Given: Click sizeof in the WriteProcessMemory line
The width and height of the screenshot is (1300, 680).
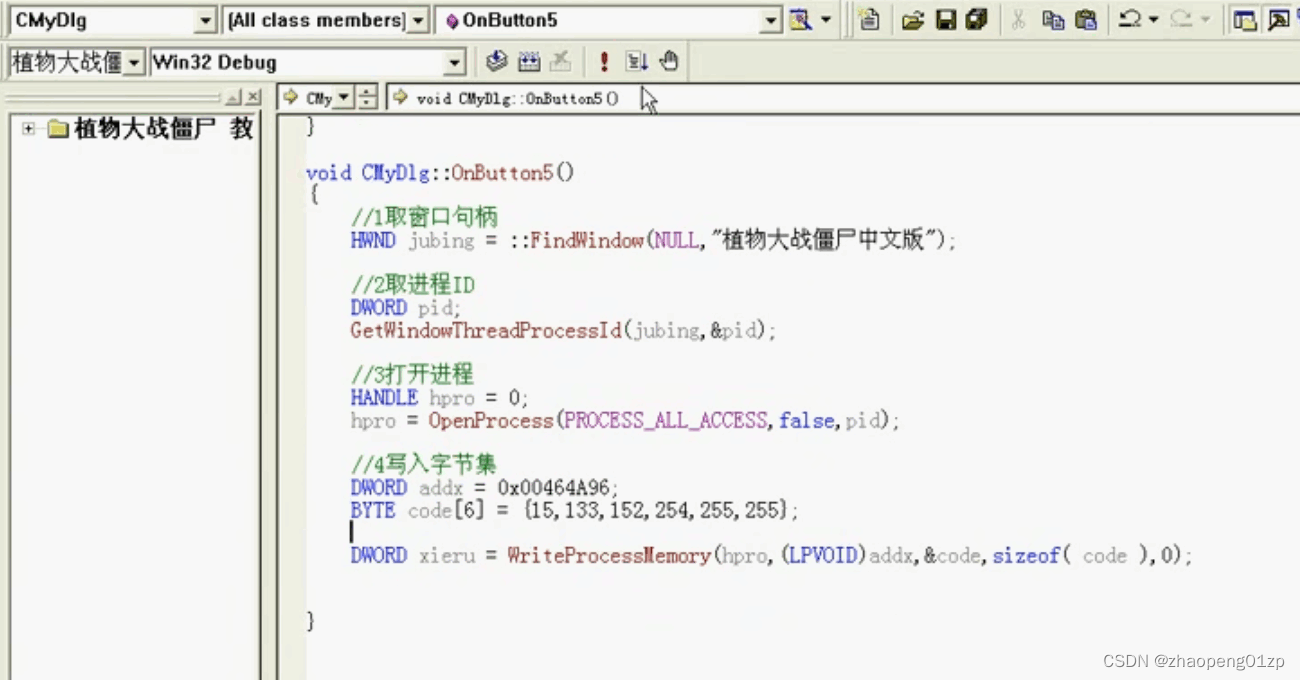Looking at the screenshot, I should 1026,555.
